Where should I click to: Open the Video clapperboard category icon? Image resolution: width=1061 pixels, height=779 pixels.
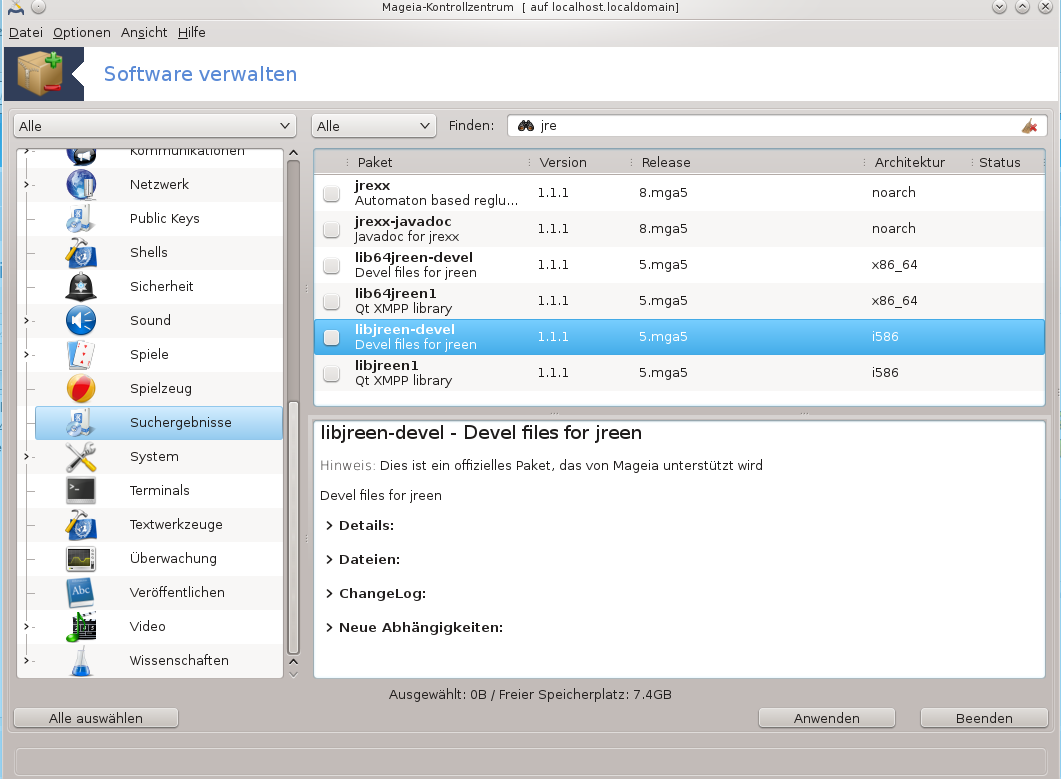81,627
